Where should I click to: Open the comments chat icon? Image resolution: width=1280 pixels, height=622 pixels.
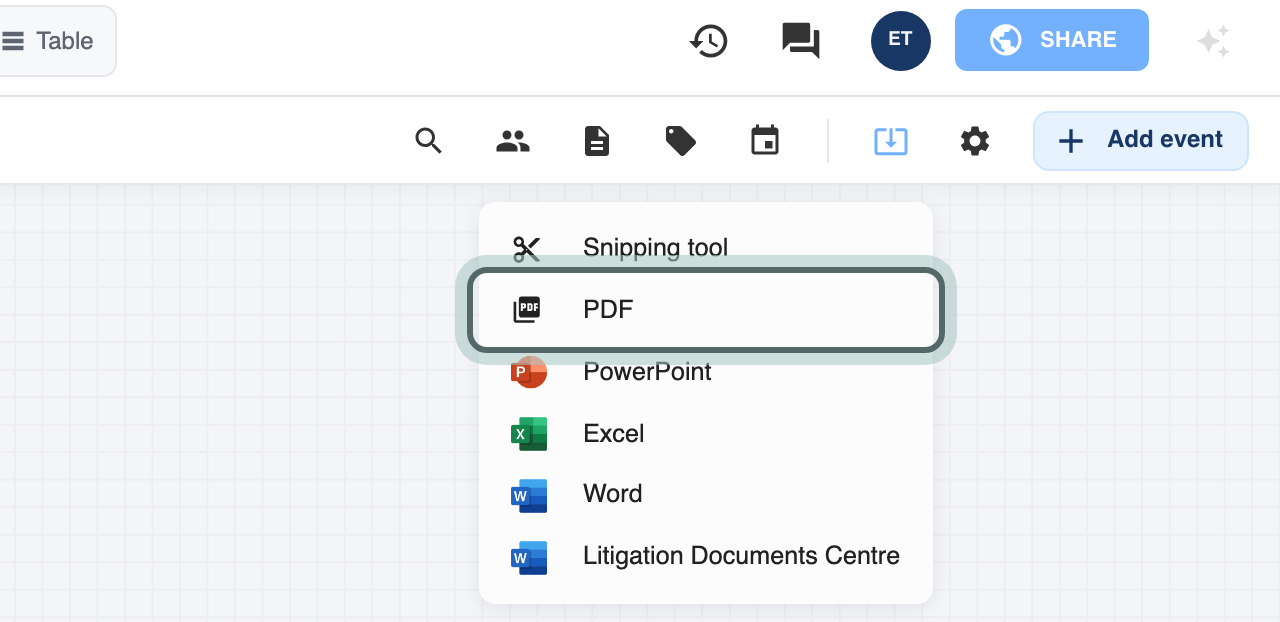[801, 41]
